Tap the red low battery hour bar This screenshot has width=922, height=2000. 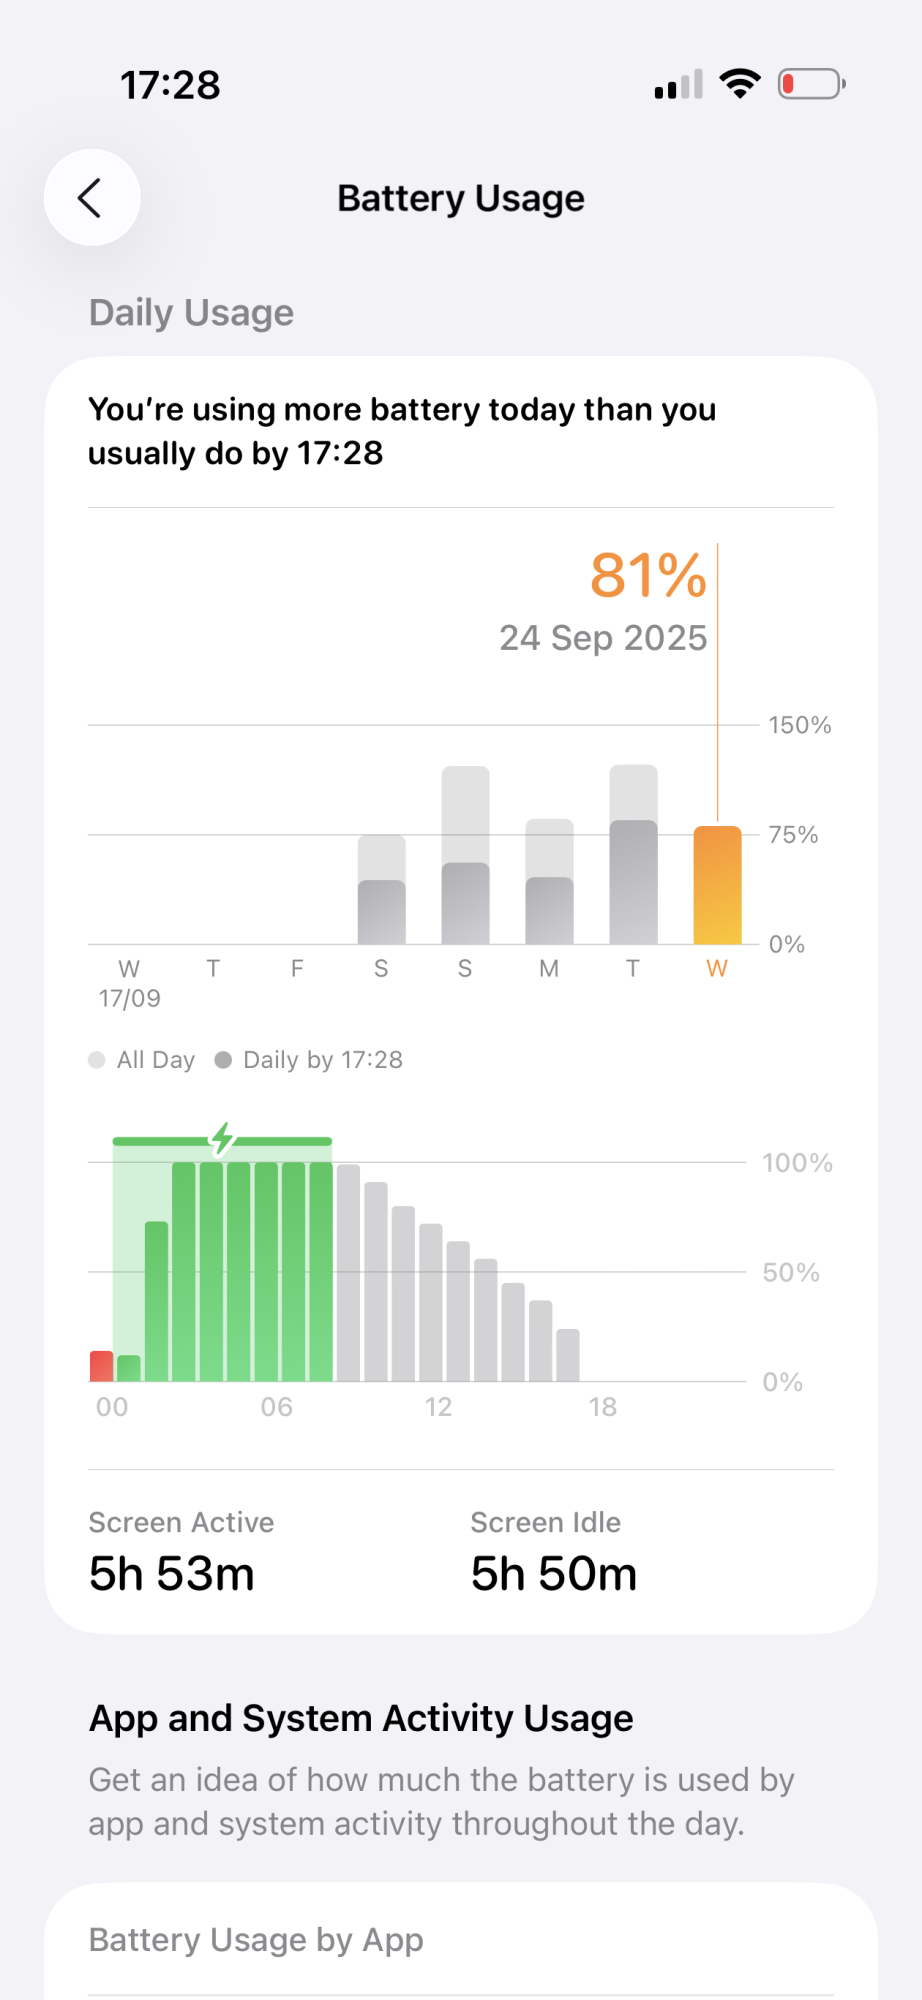101,1366
